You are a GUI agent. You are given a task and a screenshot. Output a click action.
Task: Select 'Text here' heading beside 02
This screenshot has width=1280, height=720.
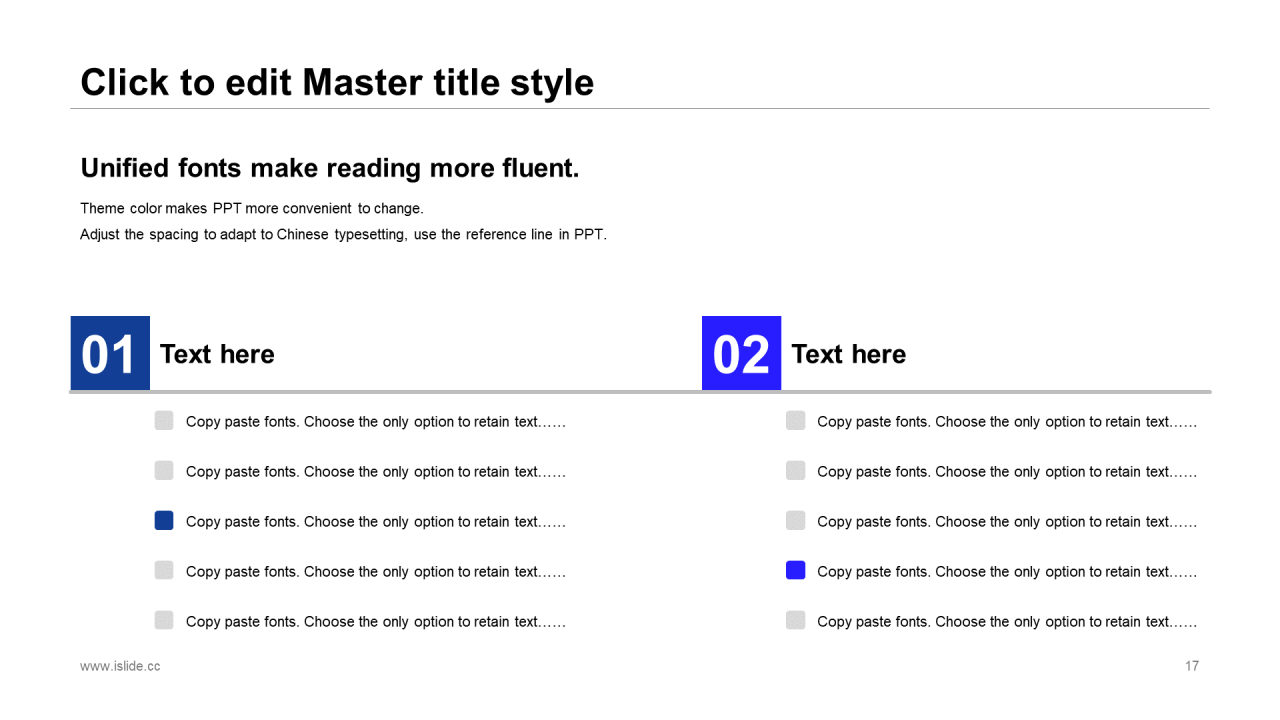(848, 354)
